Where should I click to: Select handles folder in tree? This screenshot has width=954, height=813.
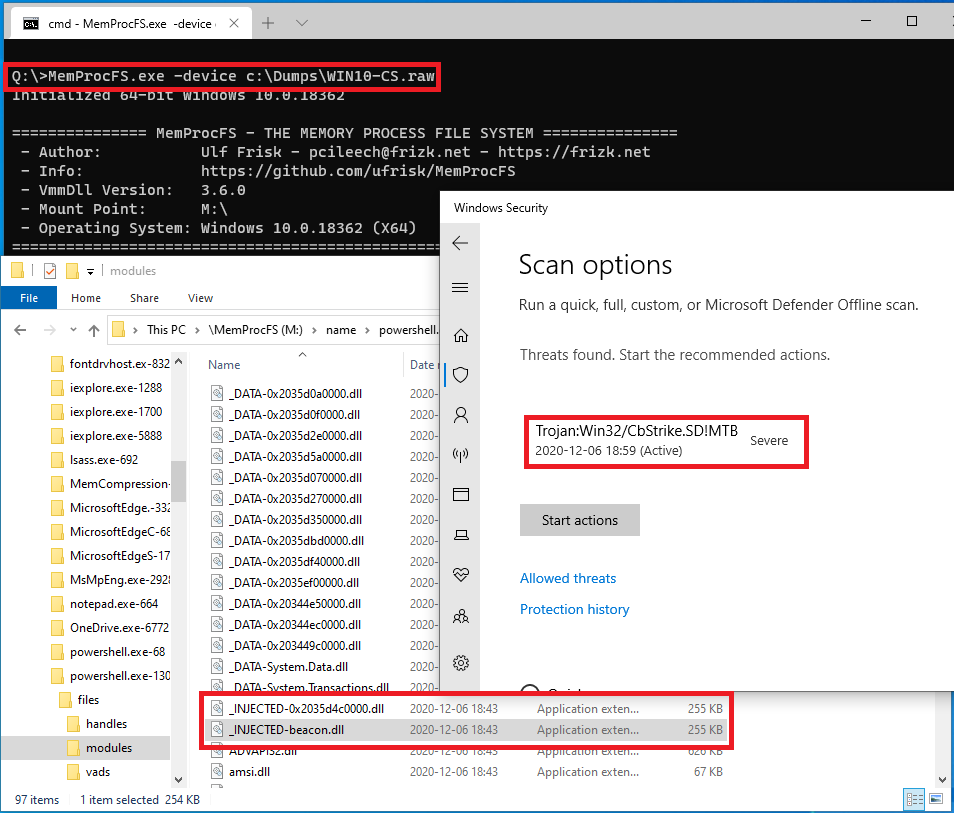coord(97,724)
